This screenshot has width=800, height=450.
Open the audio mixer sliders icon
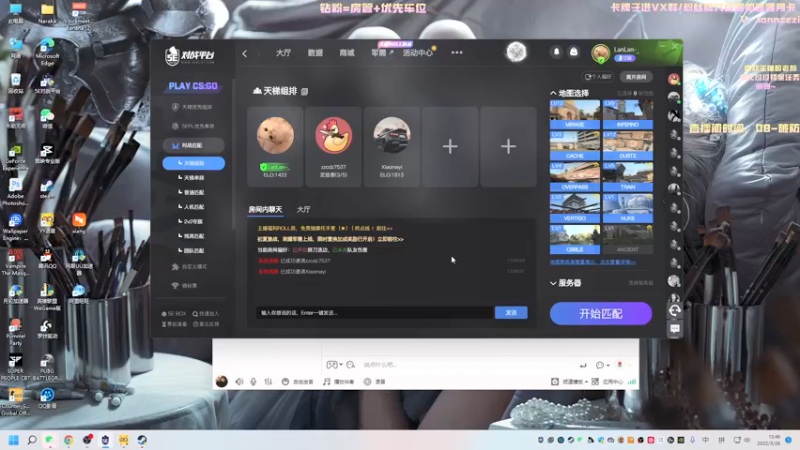tap(268, 382)
